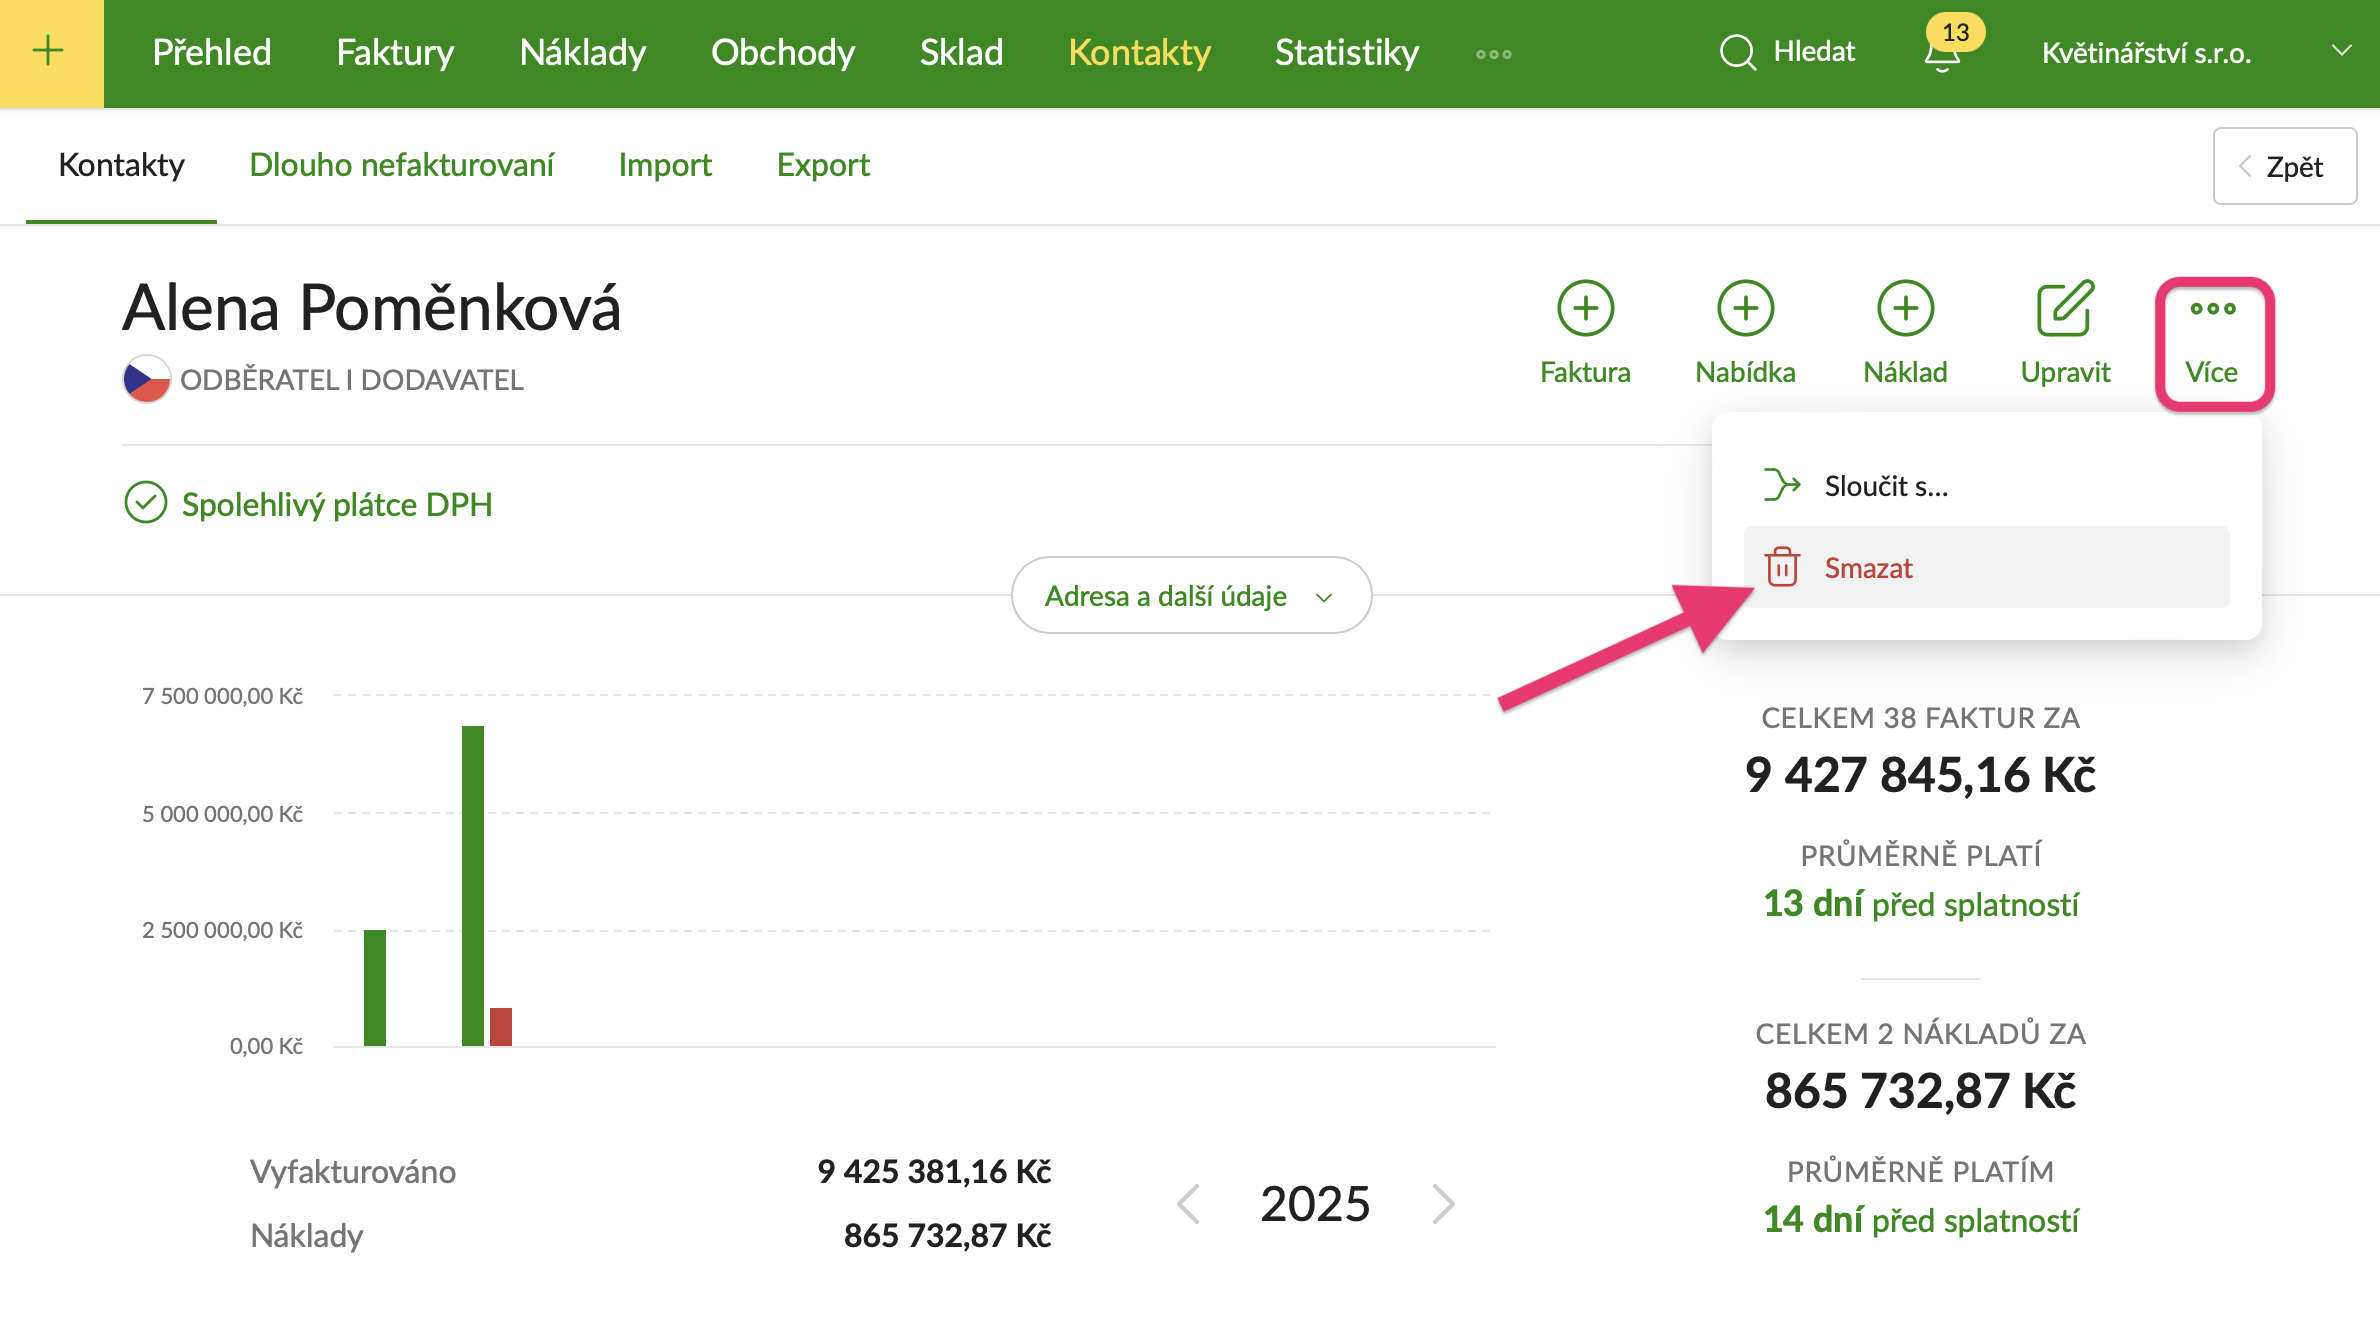Screen dimensions: 2380x1320
Task: Click the 2 500 000,00 Kč axis label
Action: coord(222,930)
